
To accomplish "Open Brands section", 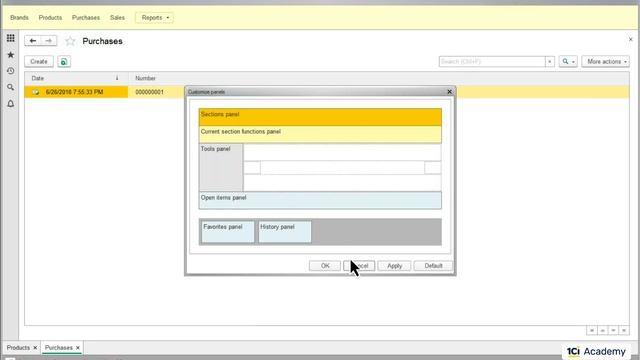I will [x=19, y=18].
